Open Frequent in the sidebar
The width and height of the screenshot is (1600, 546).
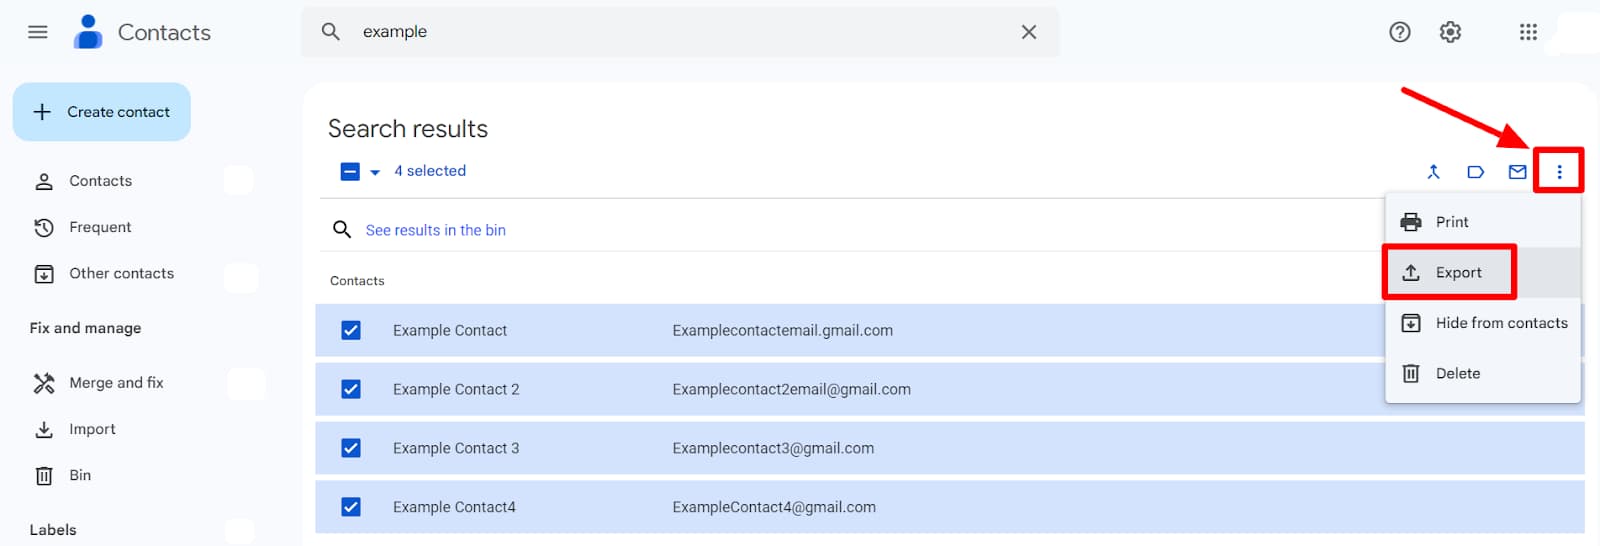click(x=100, y=227)
